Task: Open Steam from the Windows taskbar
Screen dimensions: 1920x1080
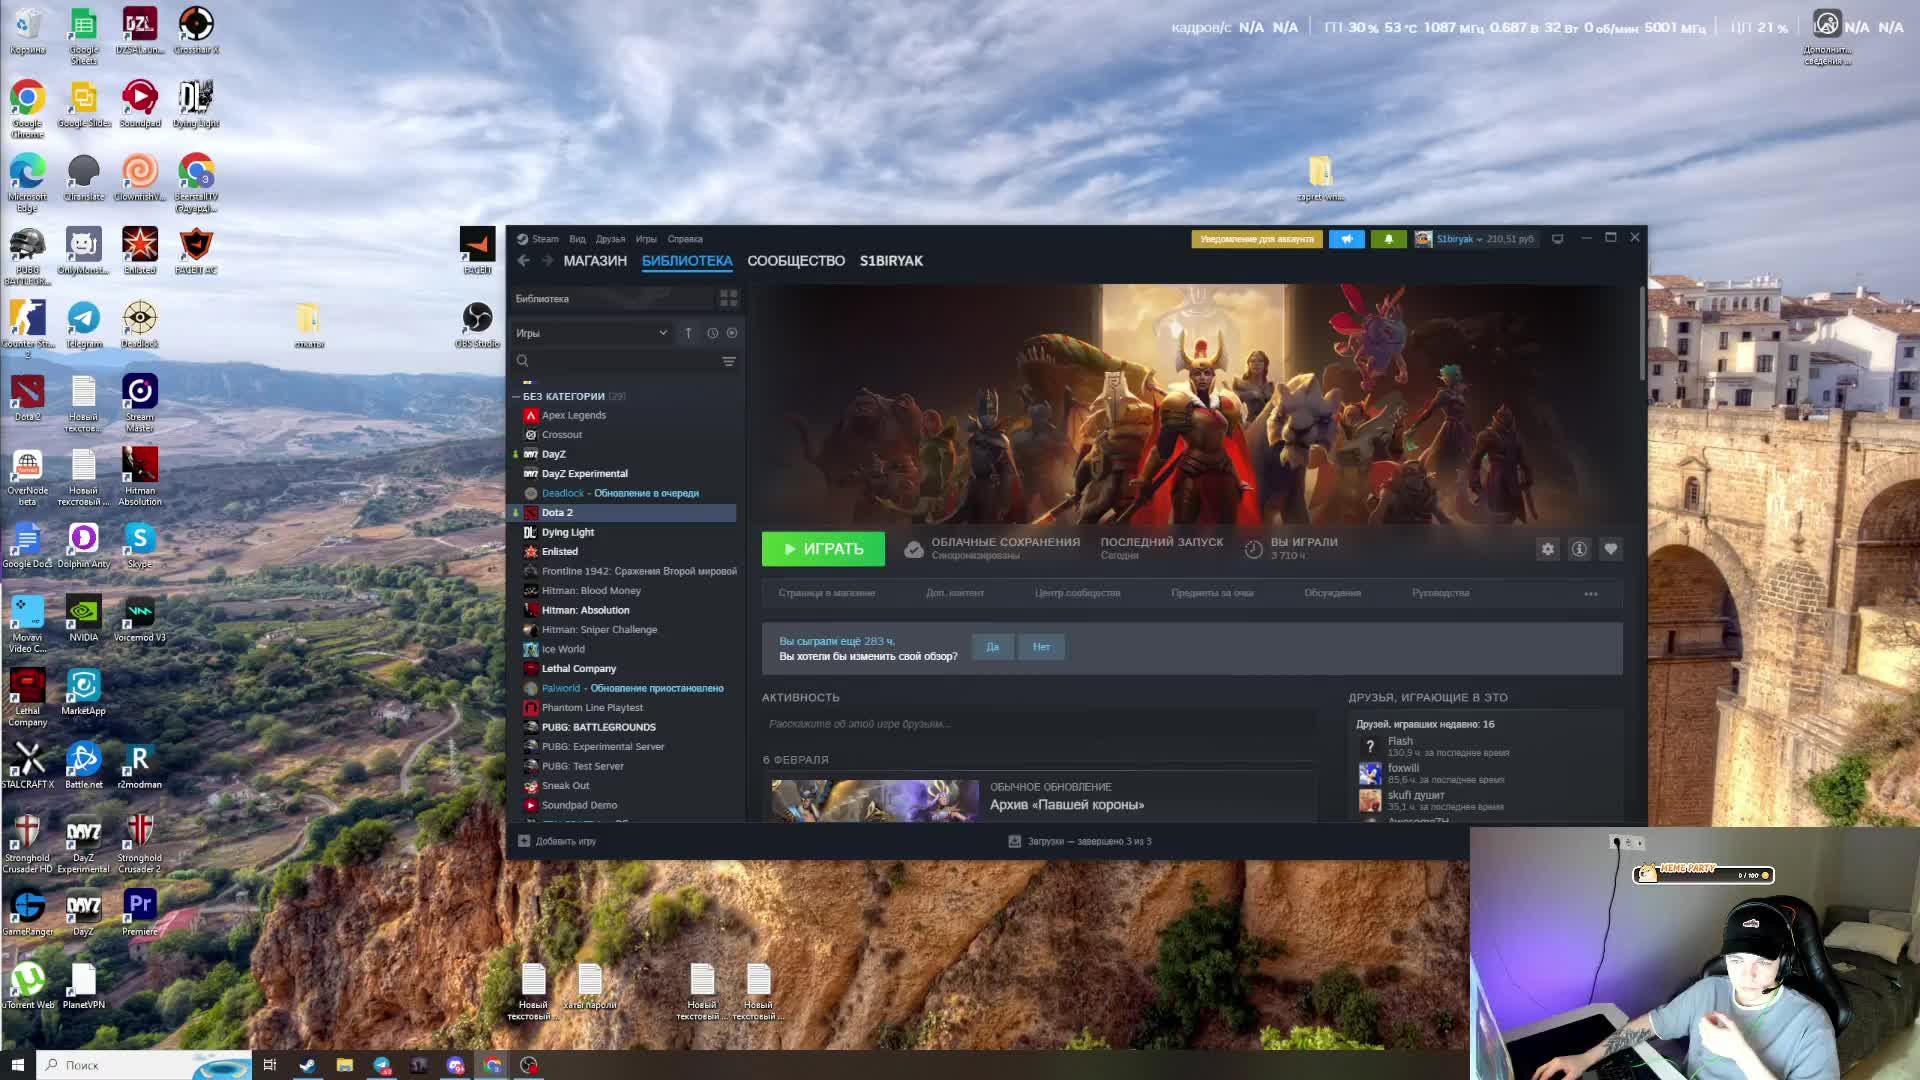Action: [x=307, y=1065]
